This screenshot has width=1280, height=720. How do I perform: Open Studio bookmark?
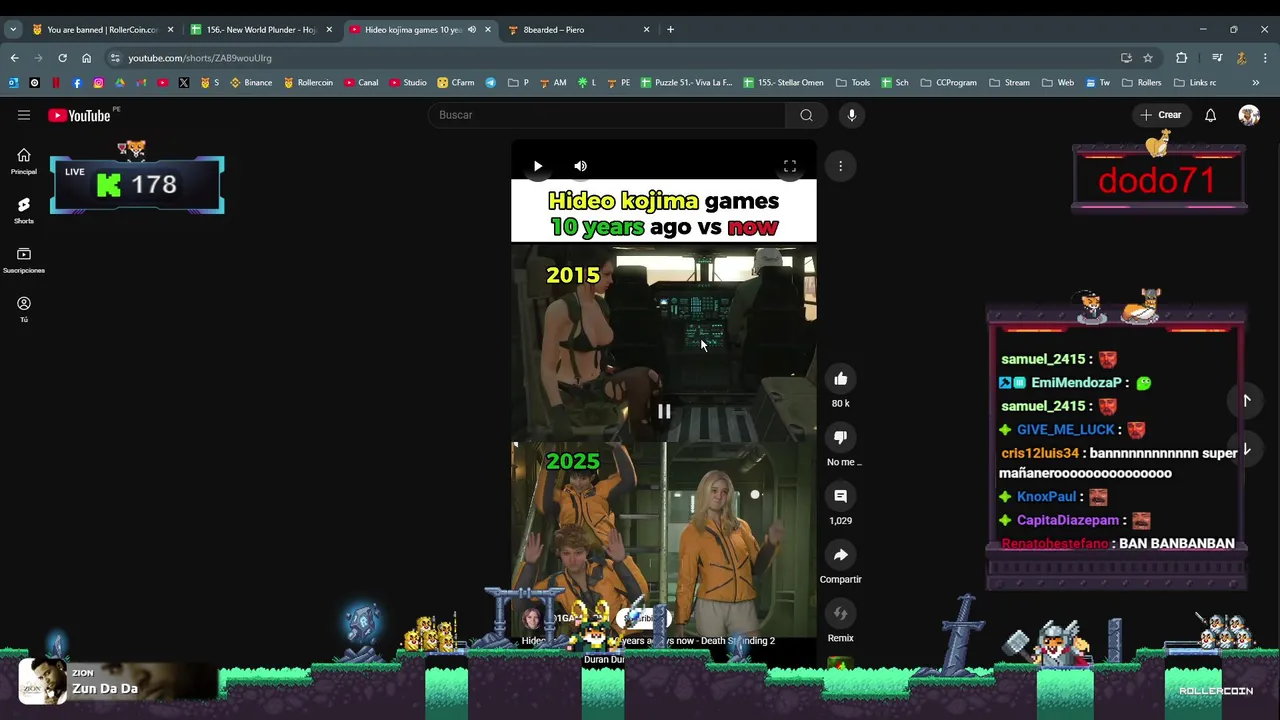click(x=408, y=83)
